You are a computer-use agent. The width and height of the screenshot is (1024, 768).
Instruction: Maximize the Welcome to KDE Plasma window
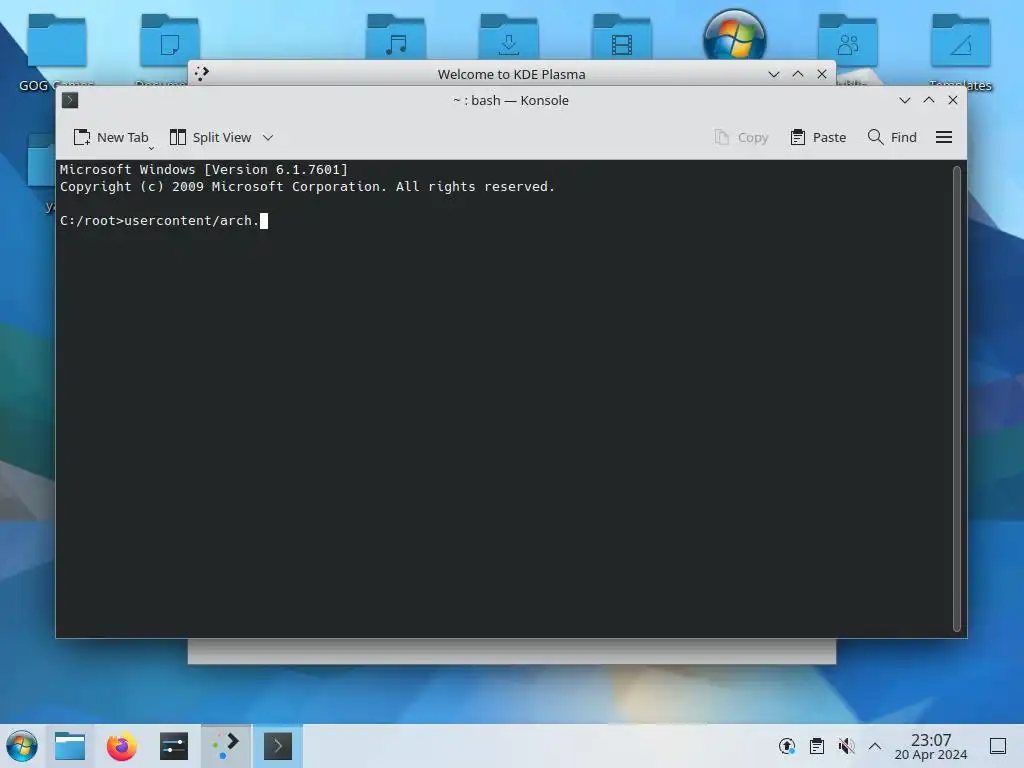click(798, 74)
